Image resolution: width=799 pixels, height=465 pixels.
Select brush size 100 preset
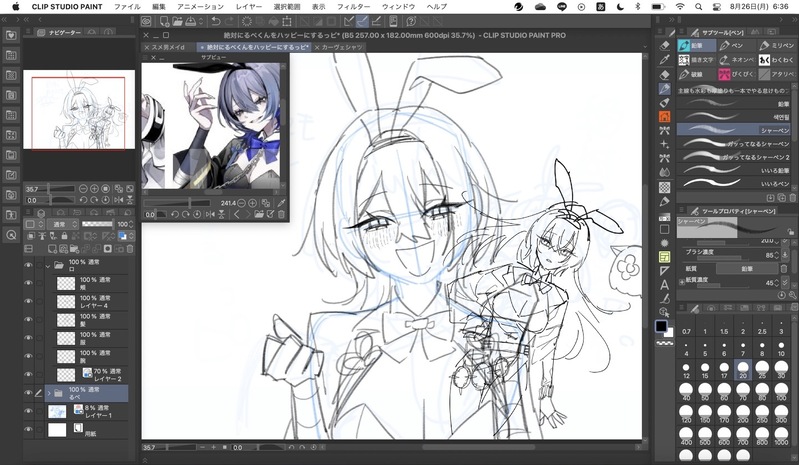(781, 392)
